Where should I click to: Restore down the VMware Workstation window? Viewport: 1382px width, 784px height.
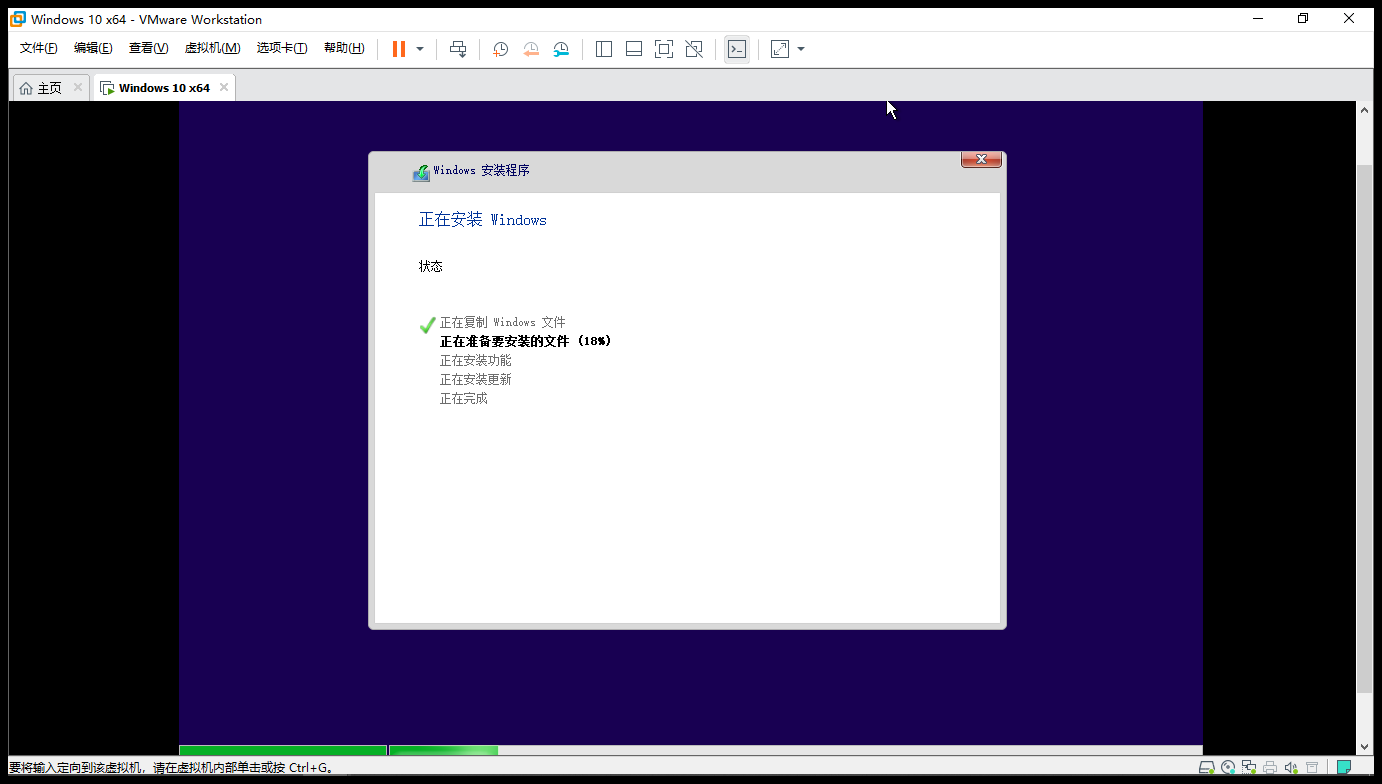point(1303,18)
